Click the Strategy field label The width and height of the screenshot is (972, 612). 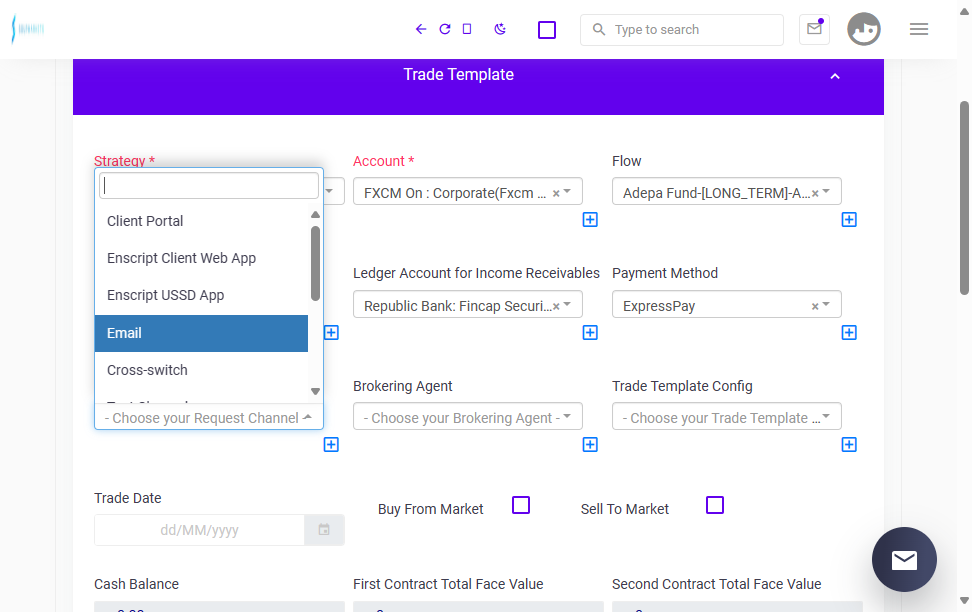(x=125, y=161)
